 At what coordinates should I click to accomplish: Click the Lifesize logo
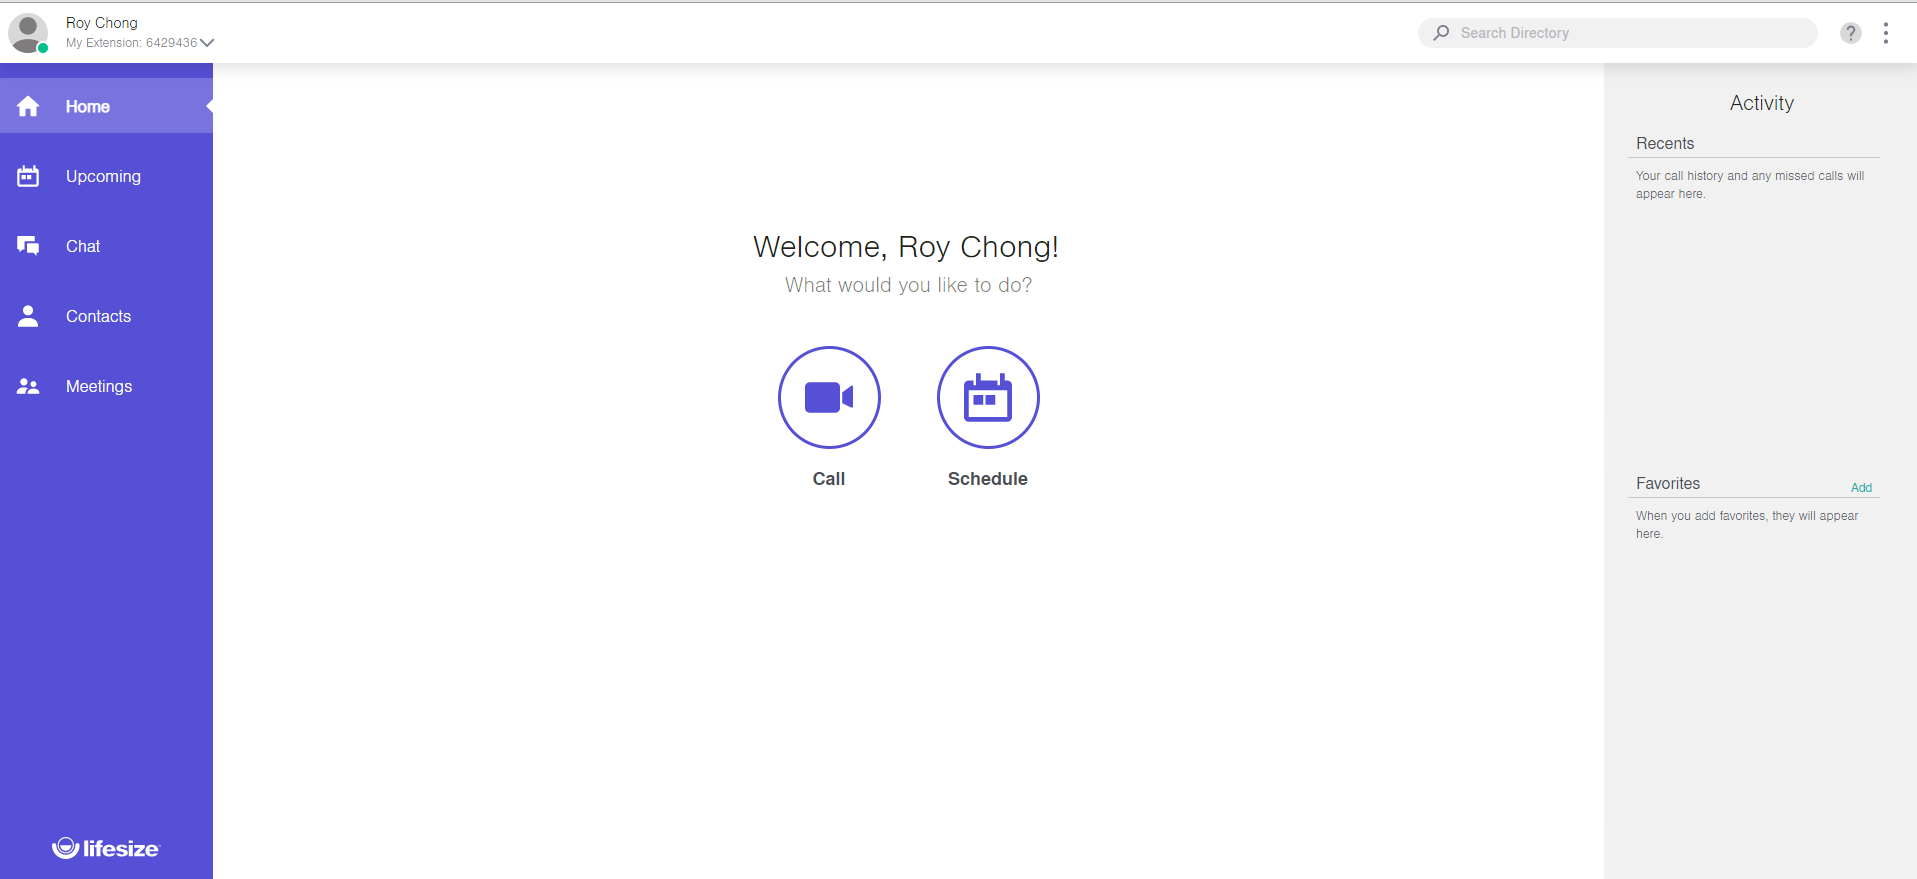tap(106, 848)
